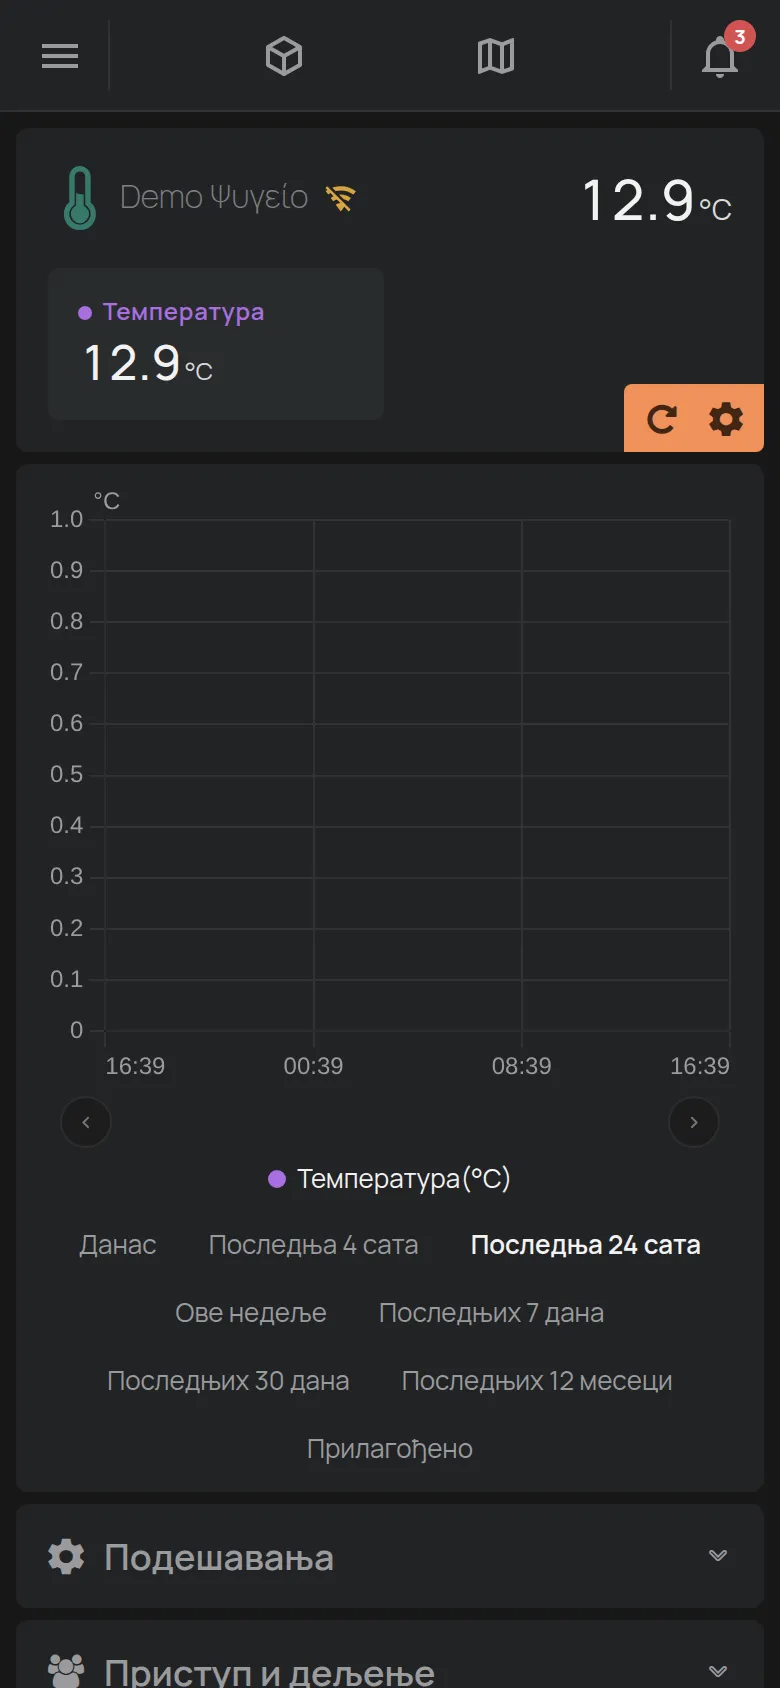Select Последња 4 сата range

(x=313, y=1245)
